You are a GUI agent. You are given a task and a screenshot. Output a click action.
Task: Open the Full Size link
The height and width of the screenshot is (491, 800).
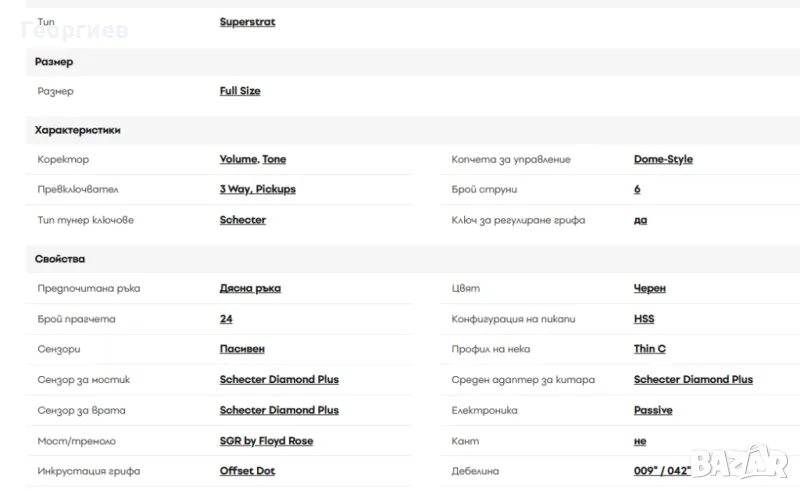240,91
